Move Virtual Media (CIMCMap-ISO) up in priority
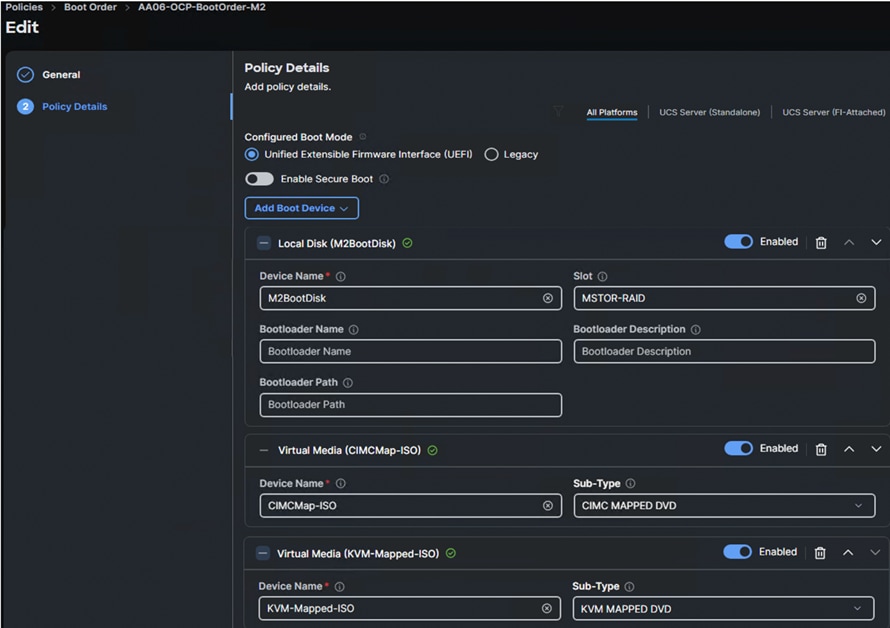890x628 pixels. pos(851,449)
